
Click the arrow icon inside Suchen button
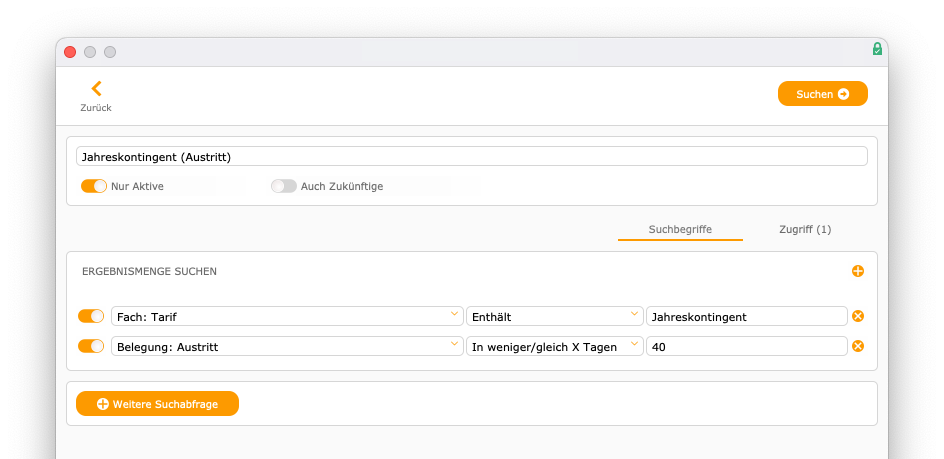(x=843, y=94)
